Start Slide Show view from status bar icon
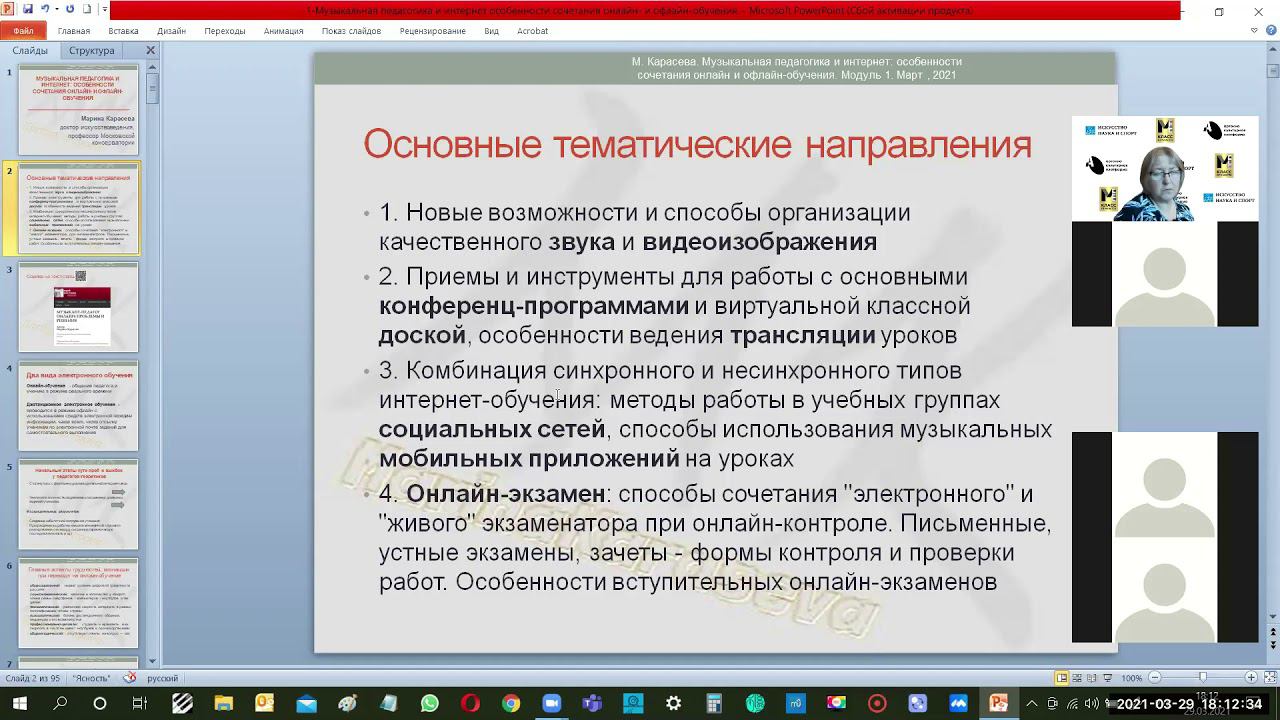1280x720 pixels. [x=1110, y=678]
